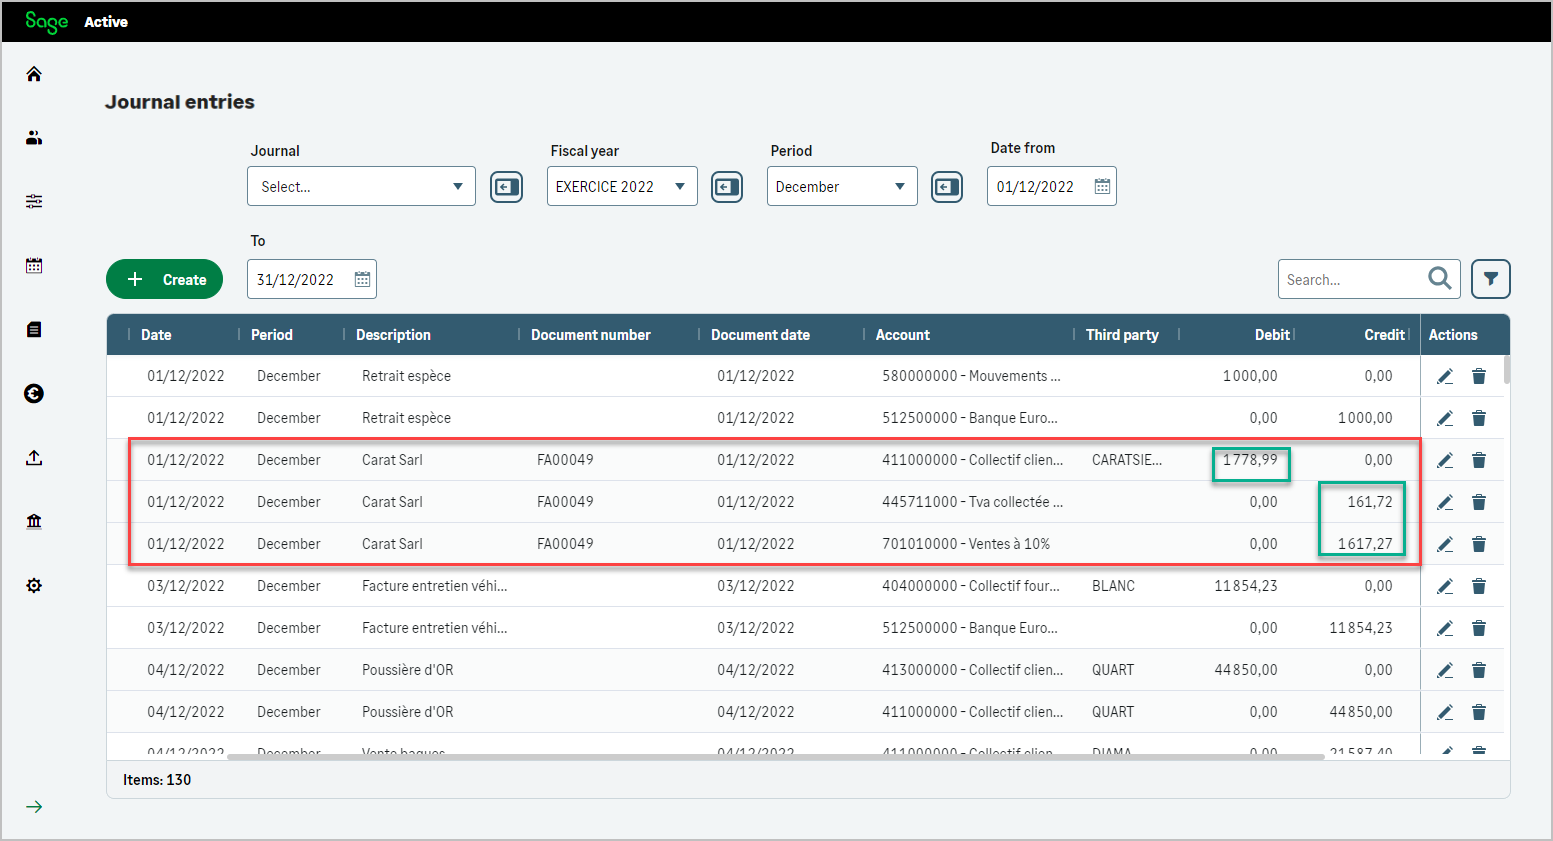Sort by the Document number column header
1553x841 pixels.
[x=591, y=335]
